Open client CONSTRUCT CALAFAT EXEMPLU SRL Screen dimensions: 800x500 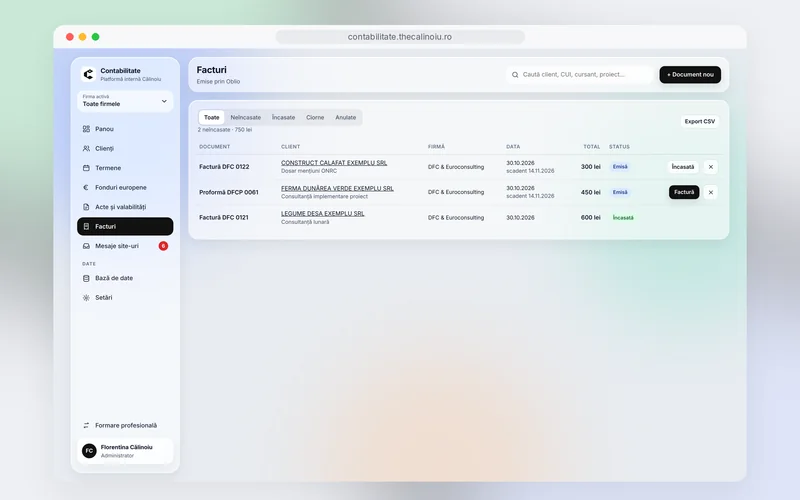(334, 163)
